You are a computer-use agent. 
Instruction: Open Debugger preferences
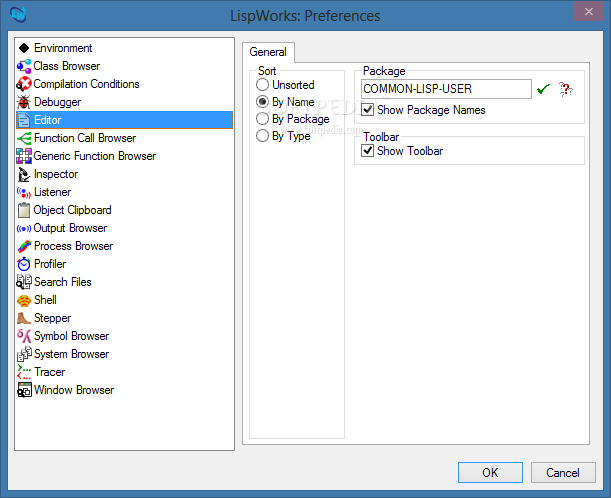(124, 102)
